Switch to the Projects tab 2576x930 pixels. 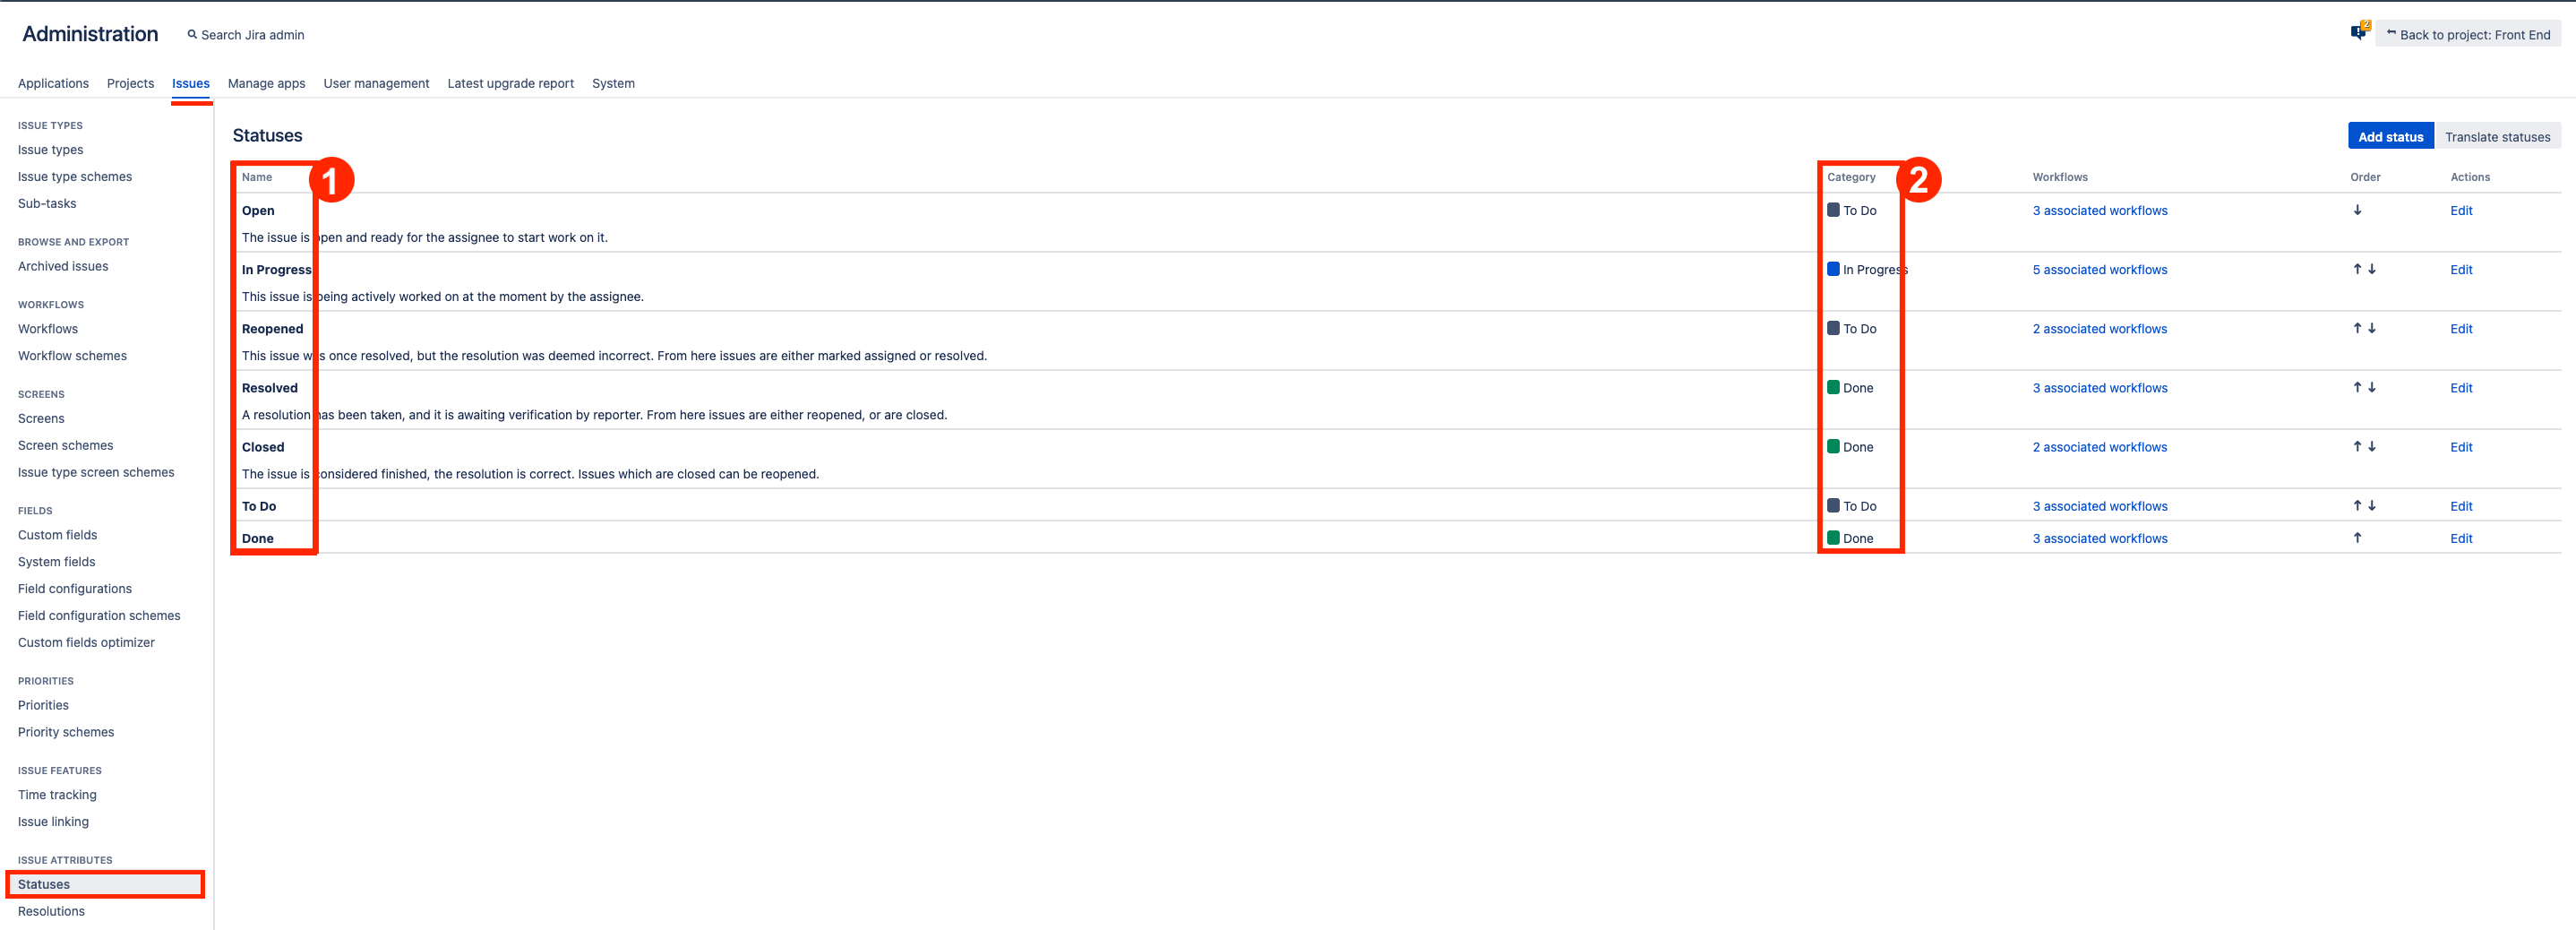point(130,83)
